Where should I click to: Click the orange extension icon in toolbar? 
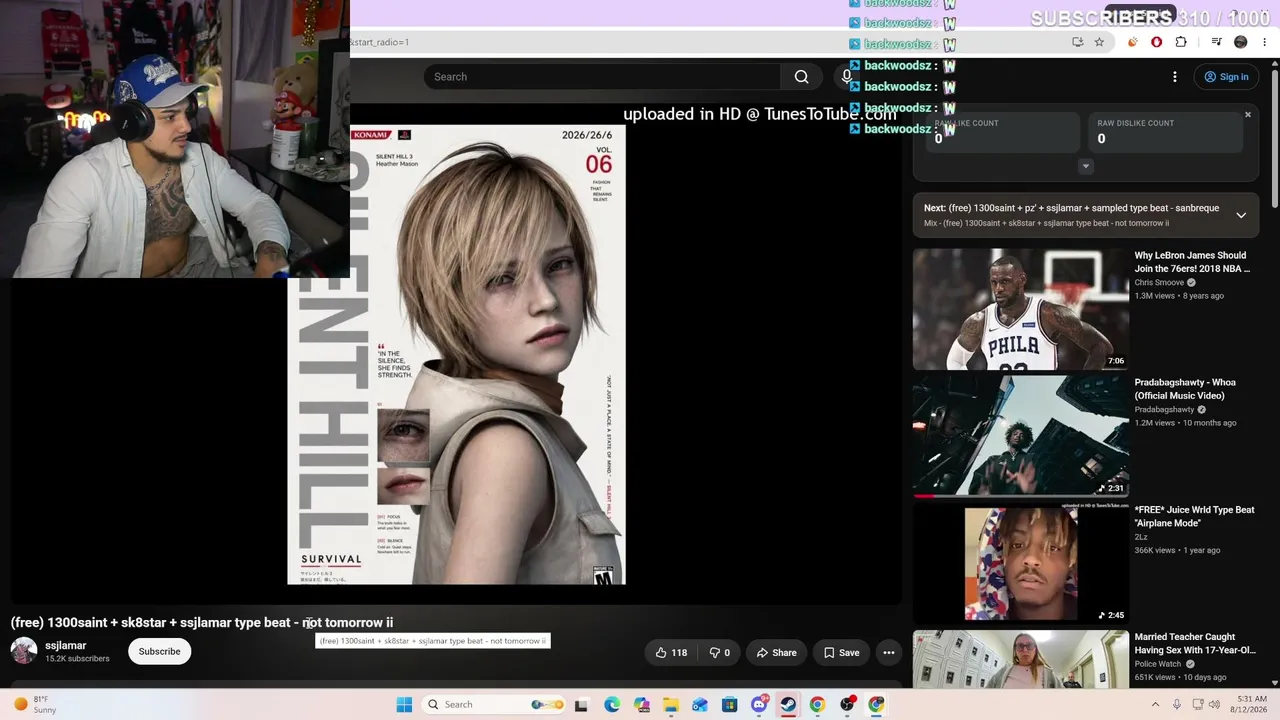pyautogui.click(x=1133, y=42)
